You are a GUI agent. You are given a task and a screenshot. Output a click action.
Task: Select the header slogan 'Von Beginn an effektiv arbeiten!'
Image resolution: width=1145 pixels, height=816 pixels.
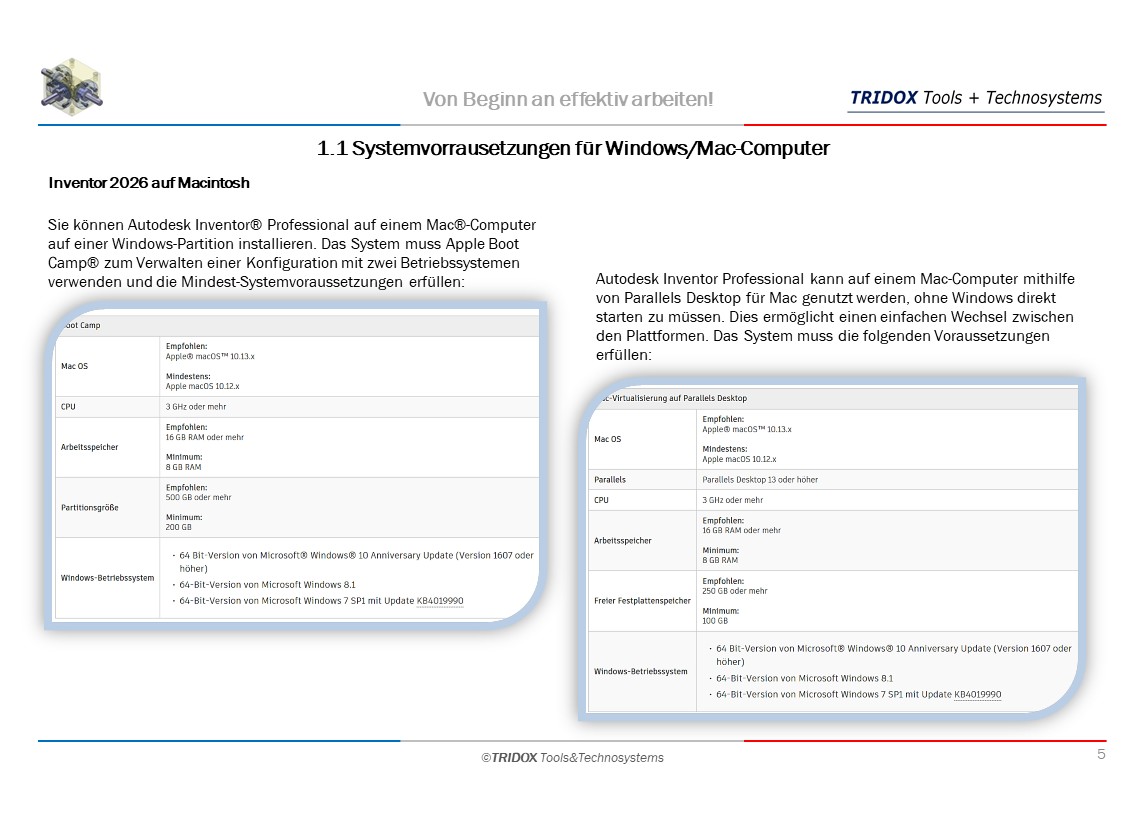568,99
